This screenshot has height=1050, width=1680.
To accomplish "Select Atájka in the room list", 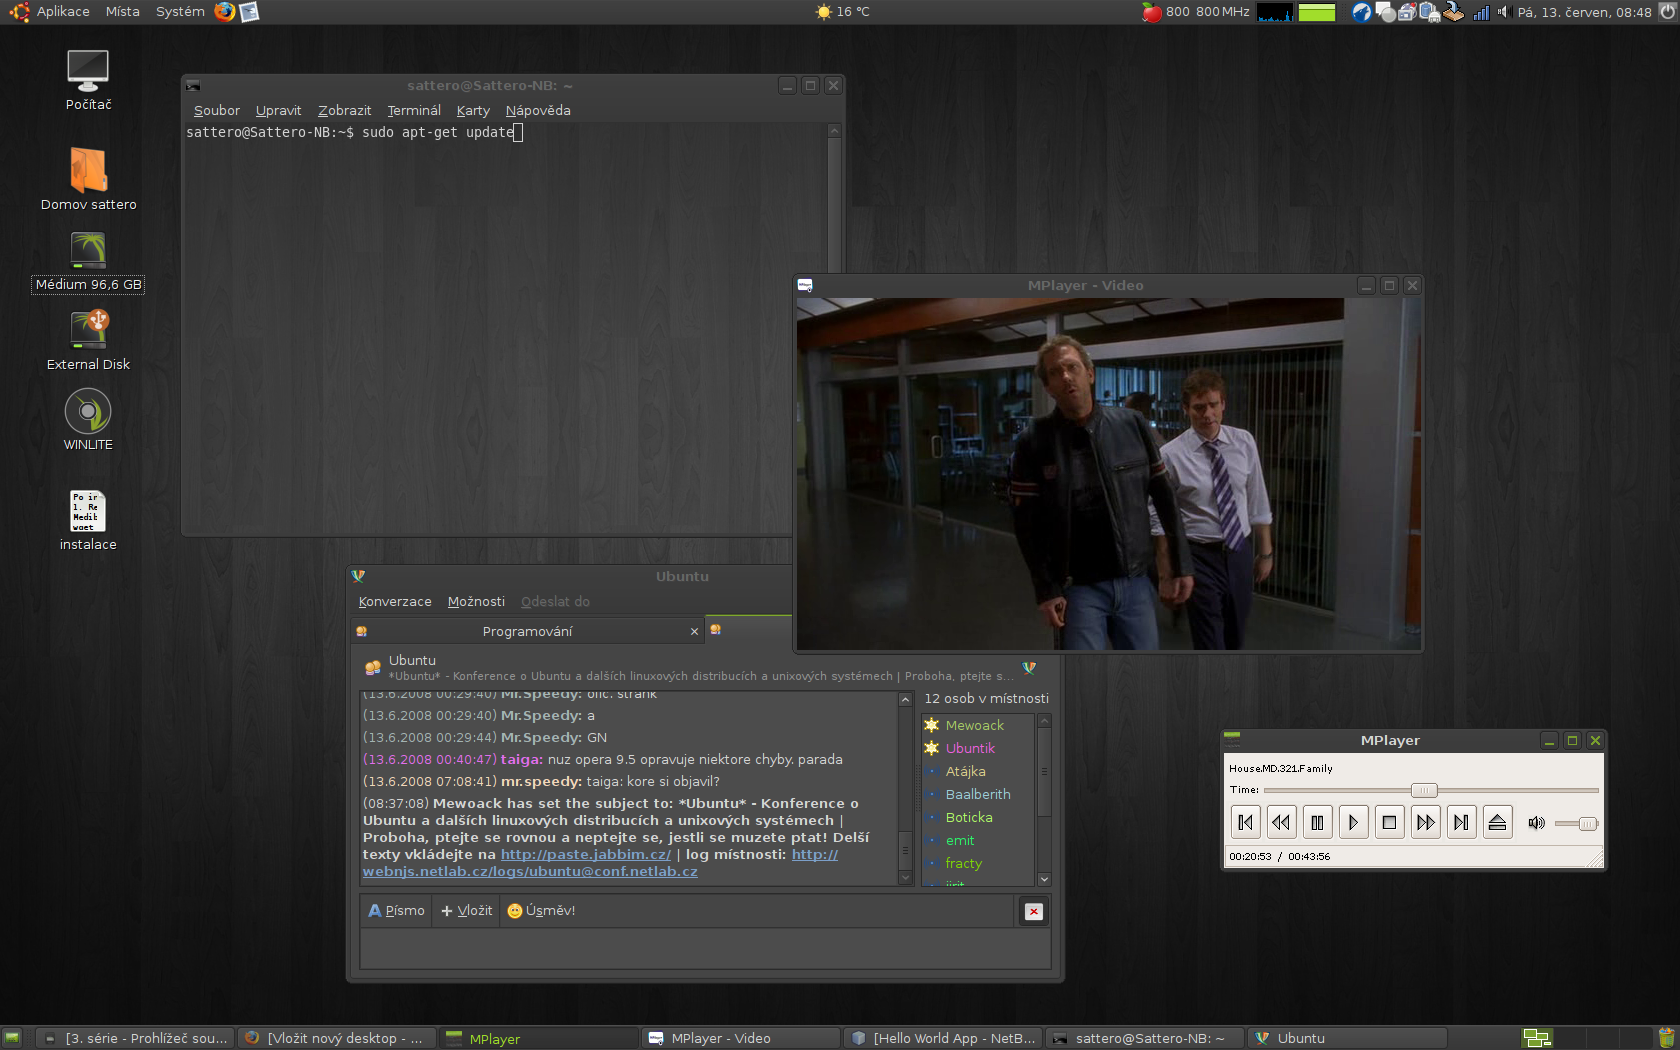I will click(966, 771).
